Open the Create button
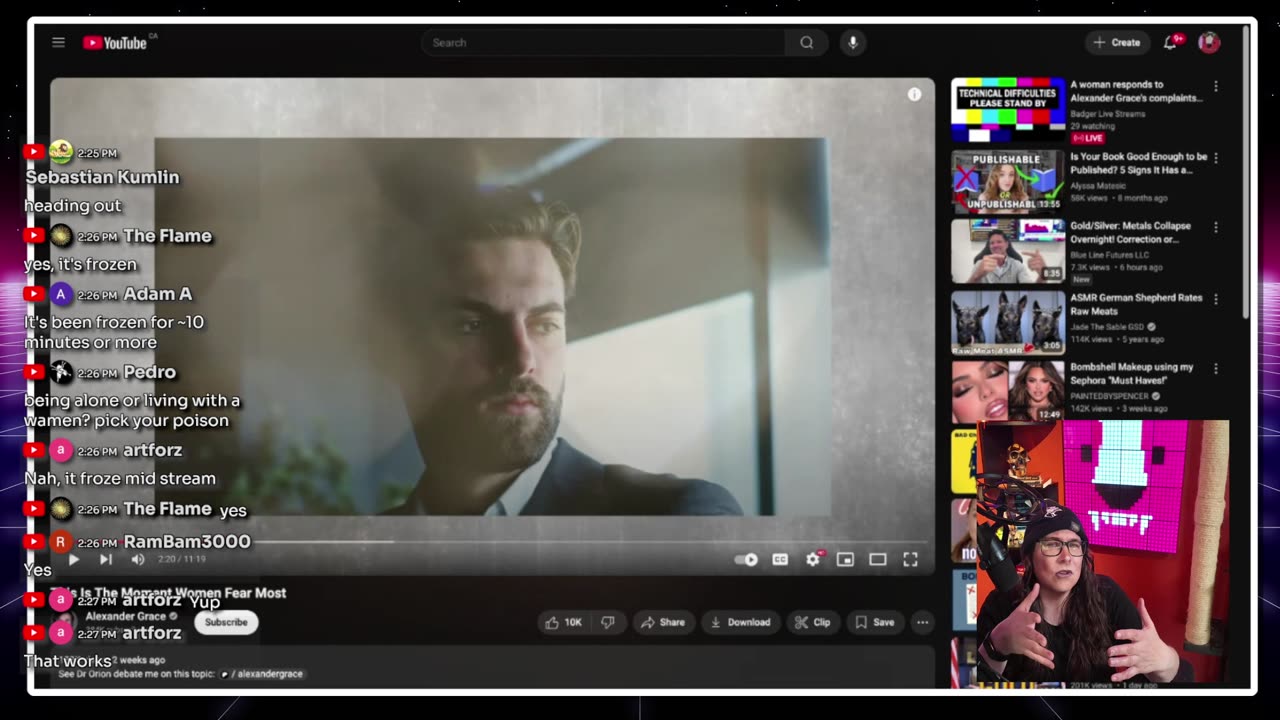 [1117, 42]
